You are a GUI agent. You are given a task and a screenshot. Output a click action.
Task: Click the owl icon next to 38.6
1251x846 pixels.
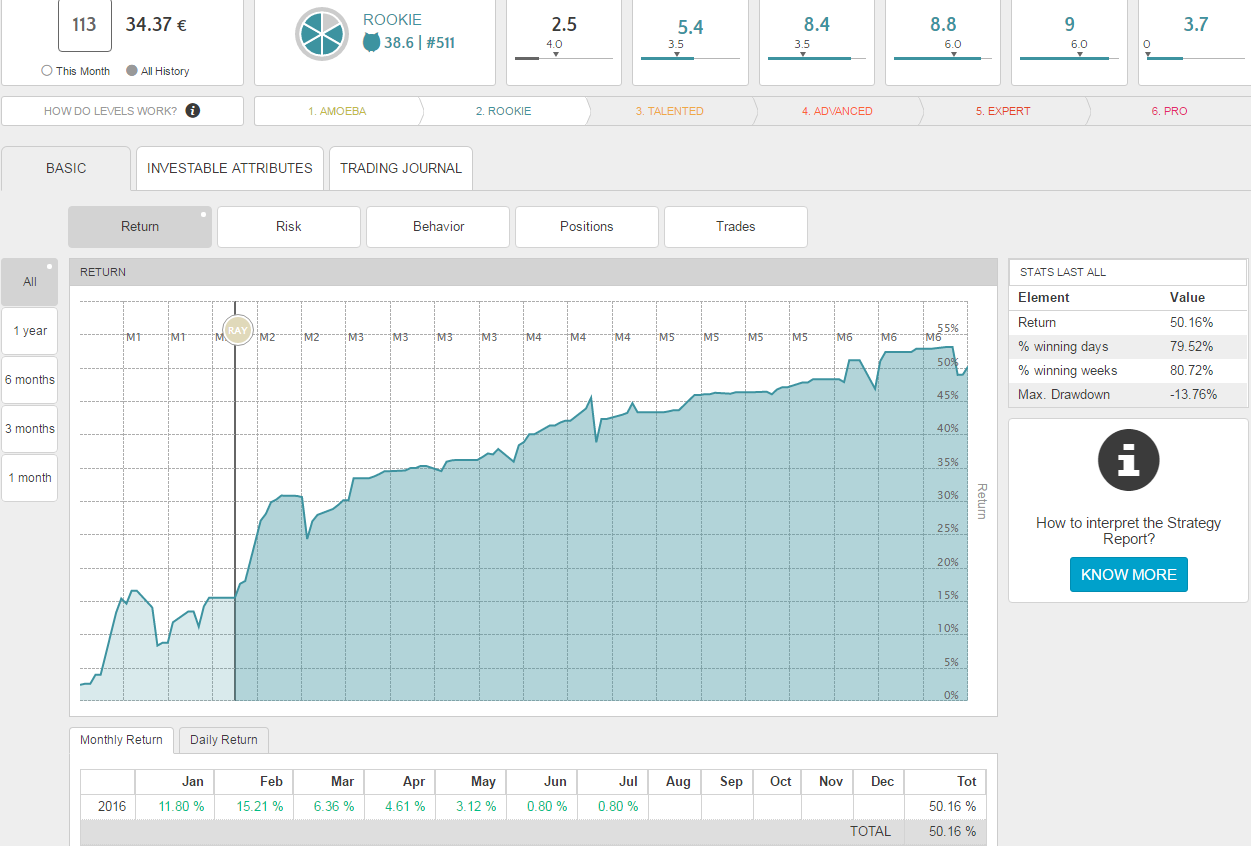click(371, 43)
